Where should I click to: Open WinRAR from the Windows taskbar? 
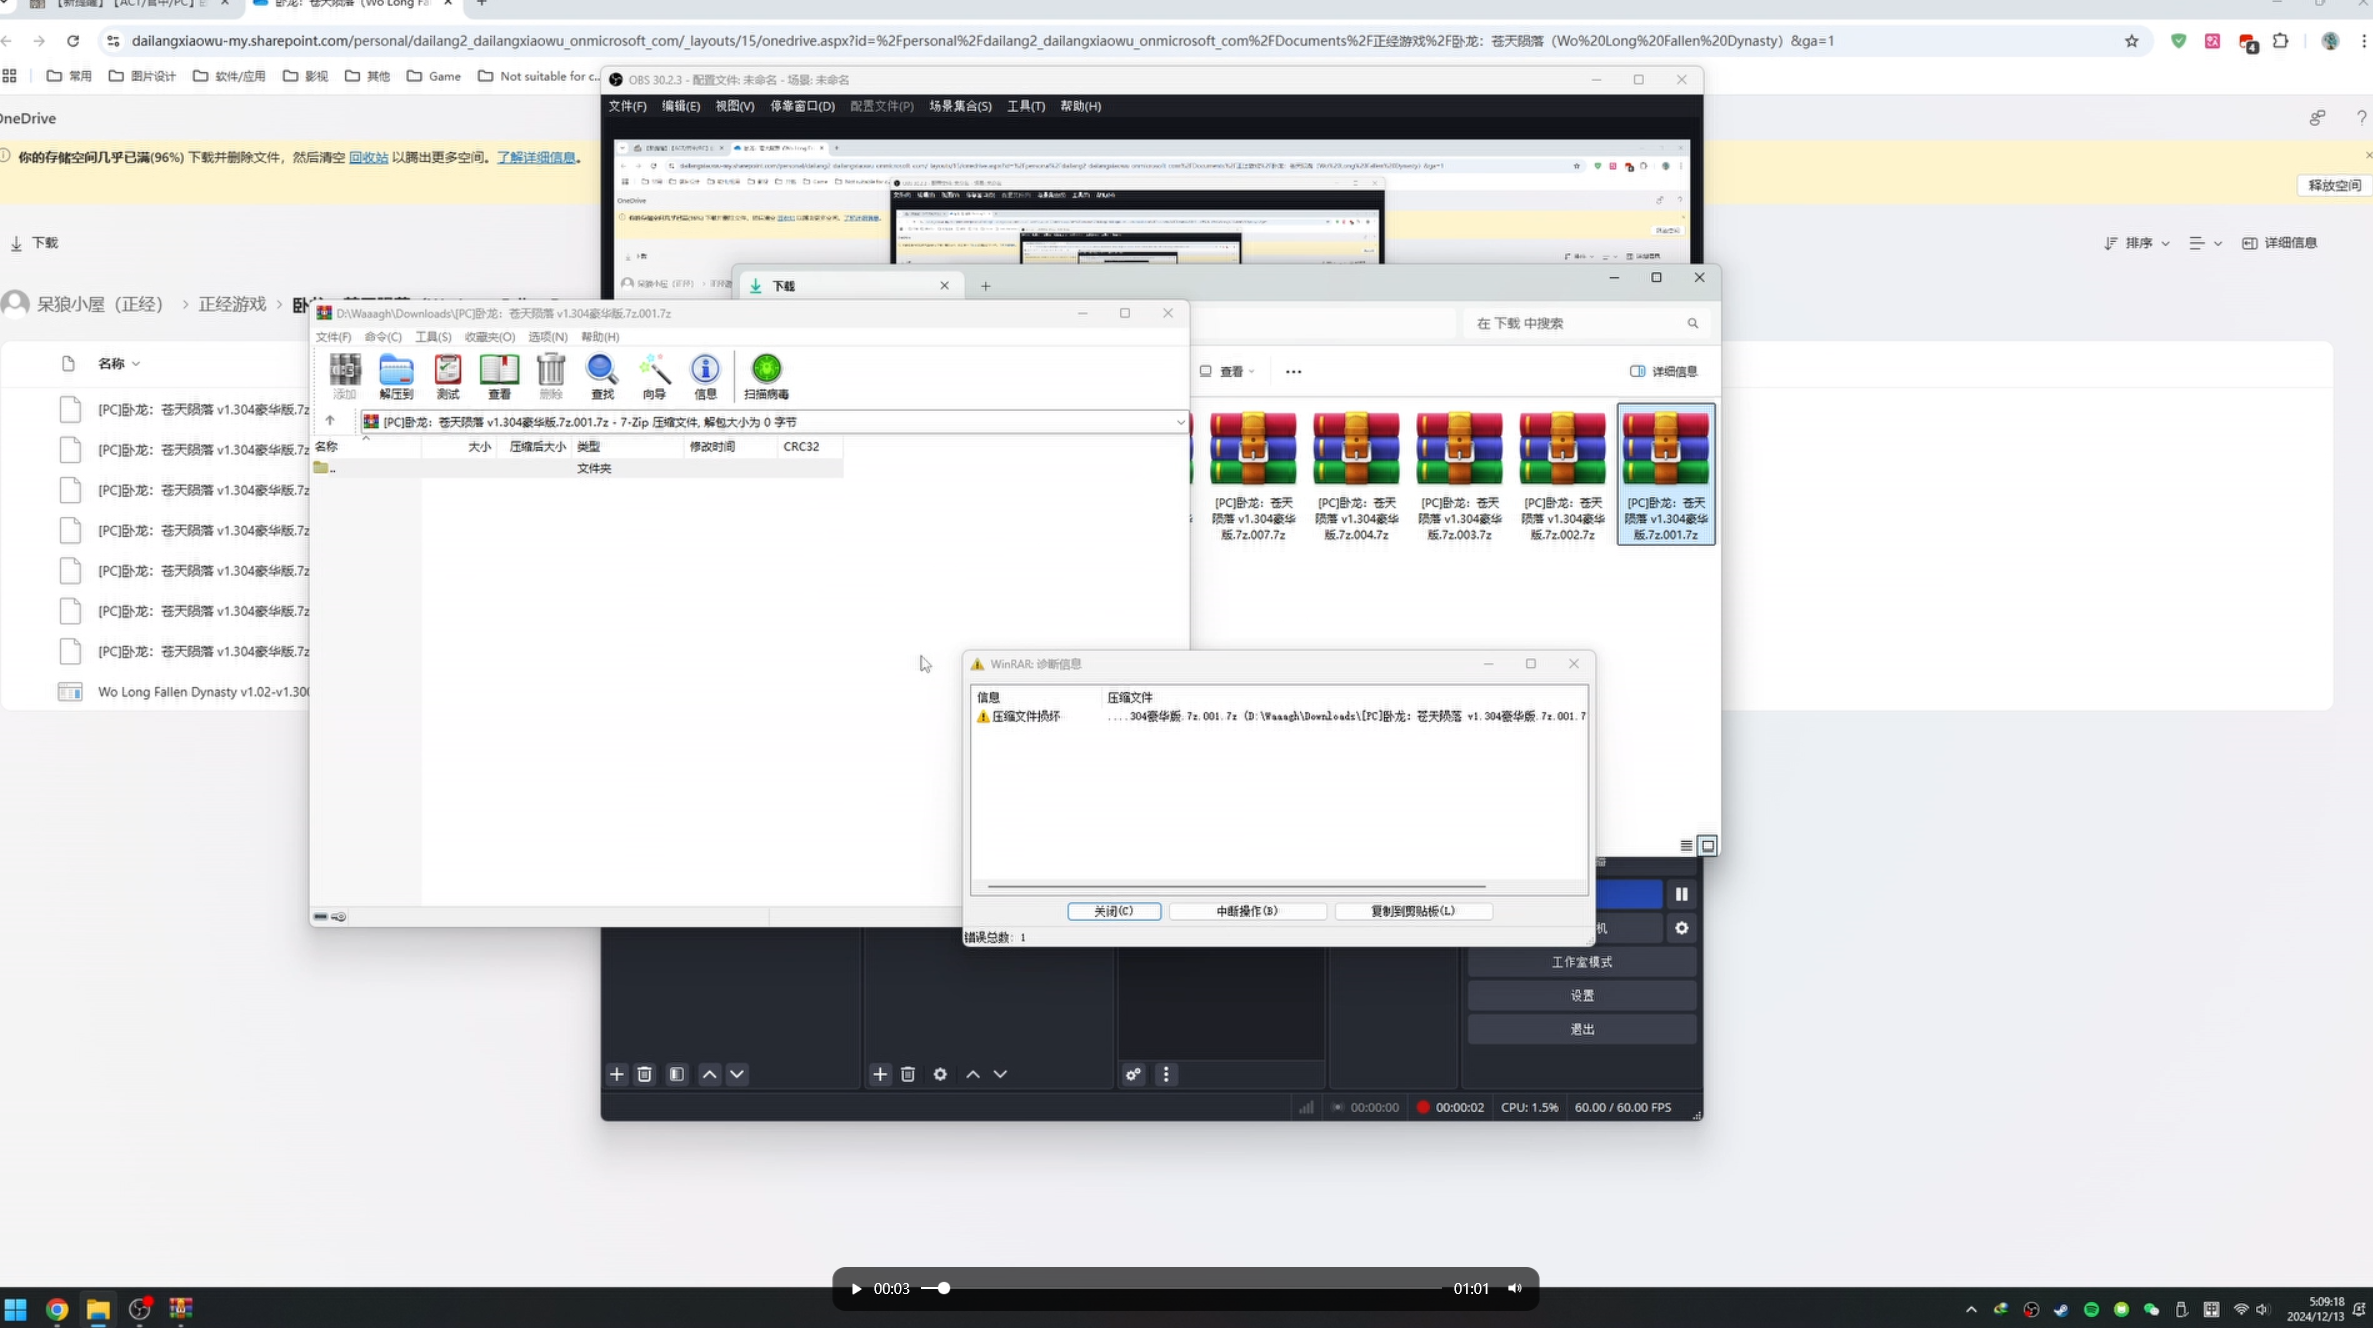(x=181, y=1309)
